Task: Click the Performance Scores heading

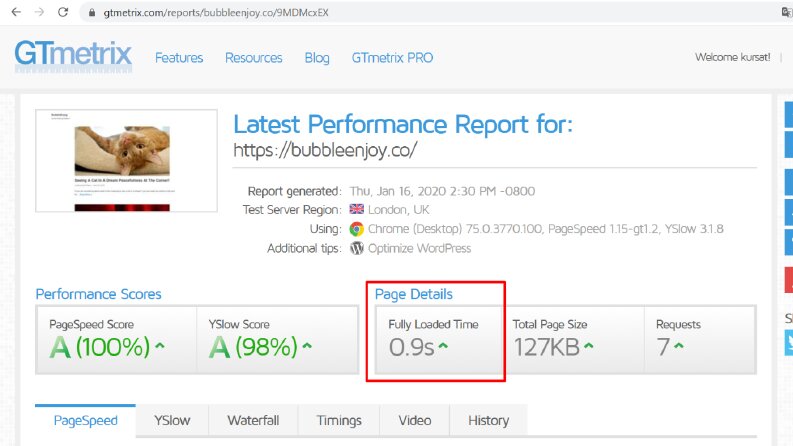Action: pos(99,294)
